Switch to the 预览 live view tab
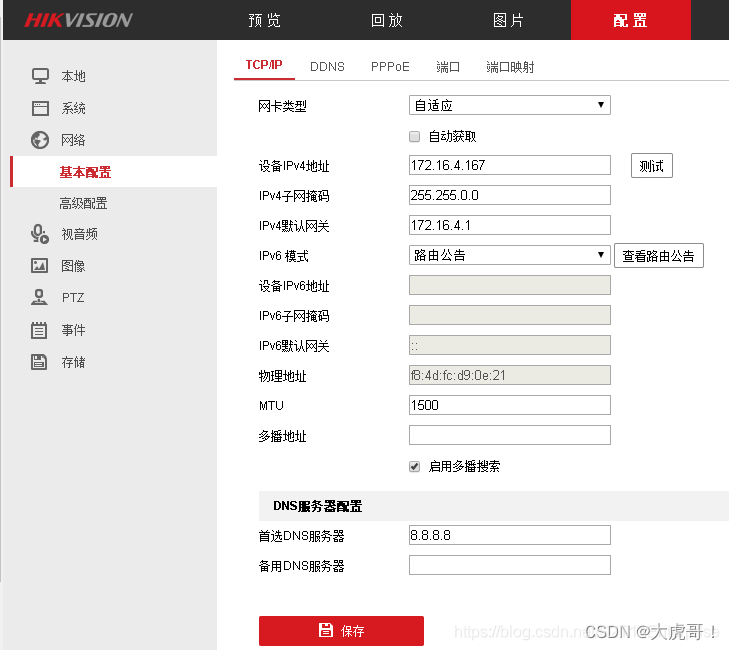 coord(265,20)
